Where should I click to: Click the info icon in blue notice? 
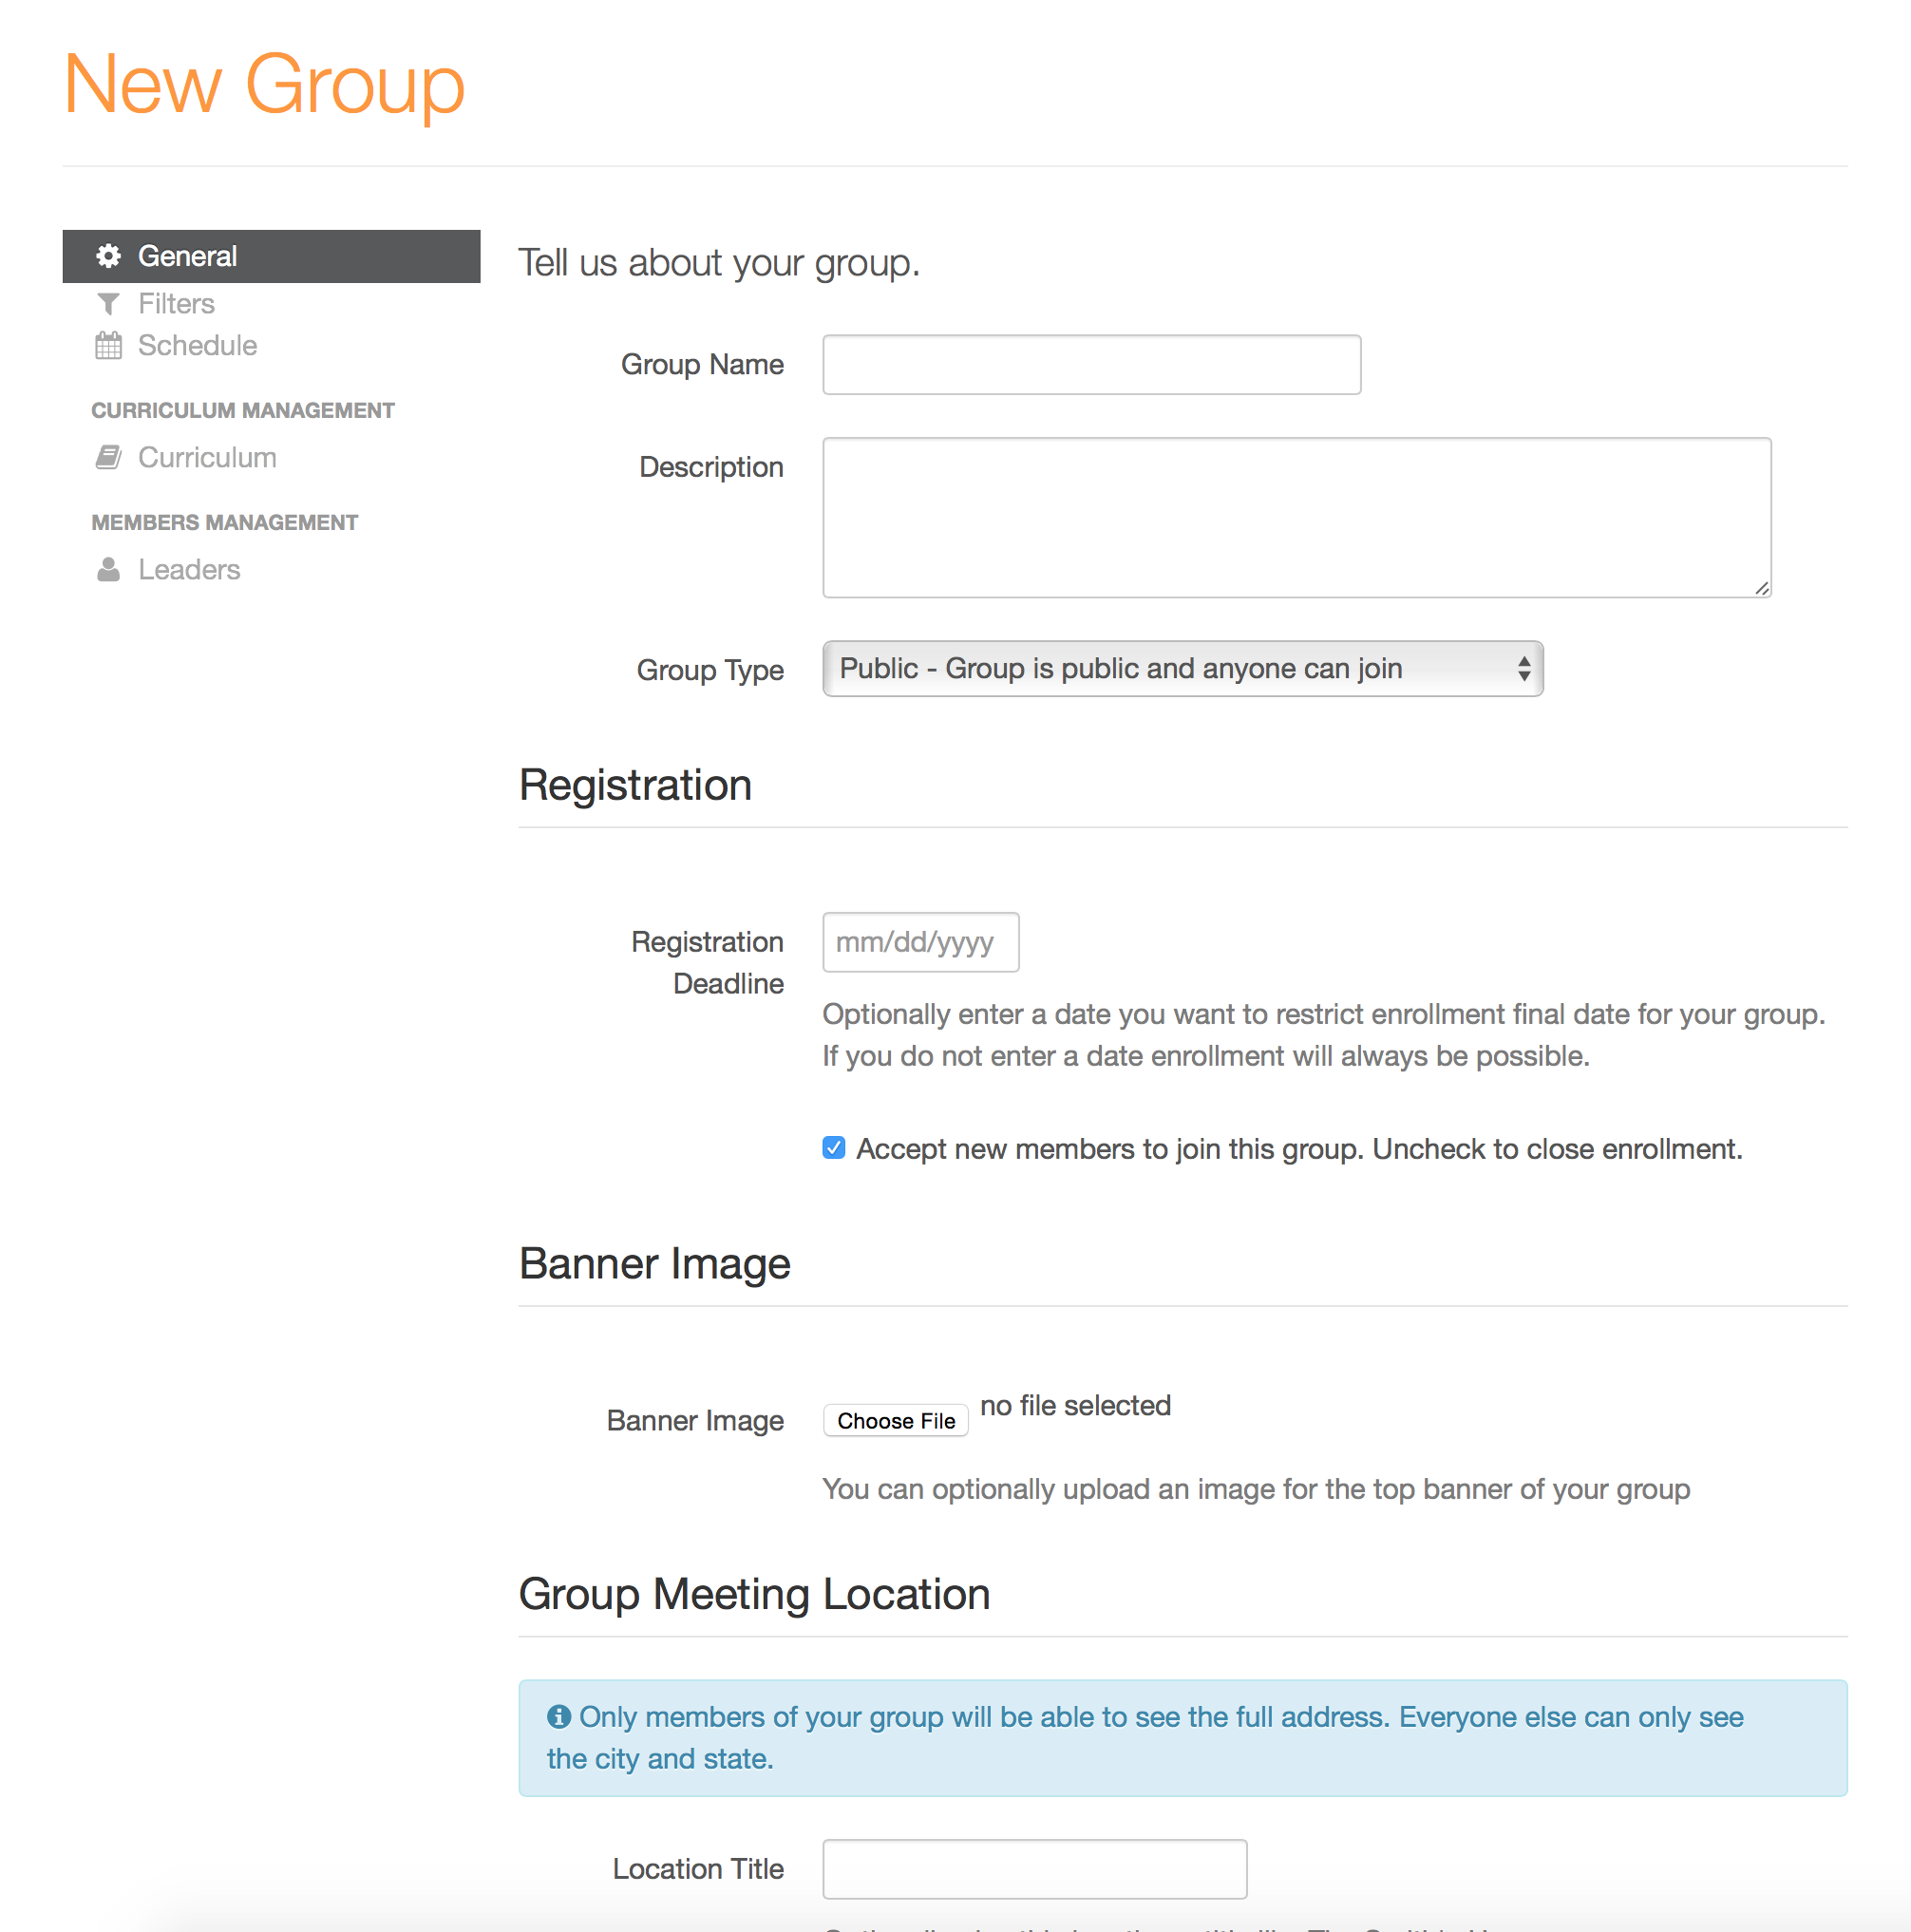click(x=559, y=1717)
